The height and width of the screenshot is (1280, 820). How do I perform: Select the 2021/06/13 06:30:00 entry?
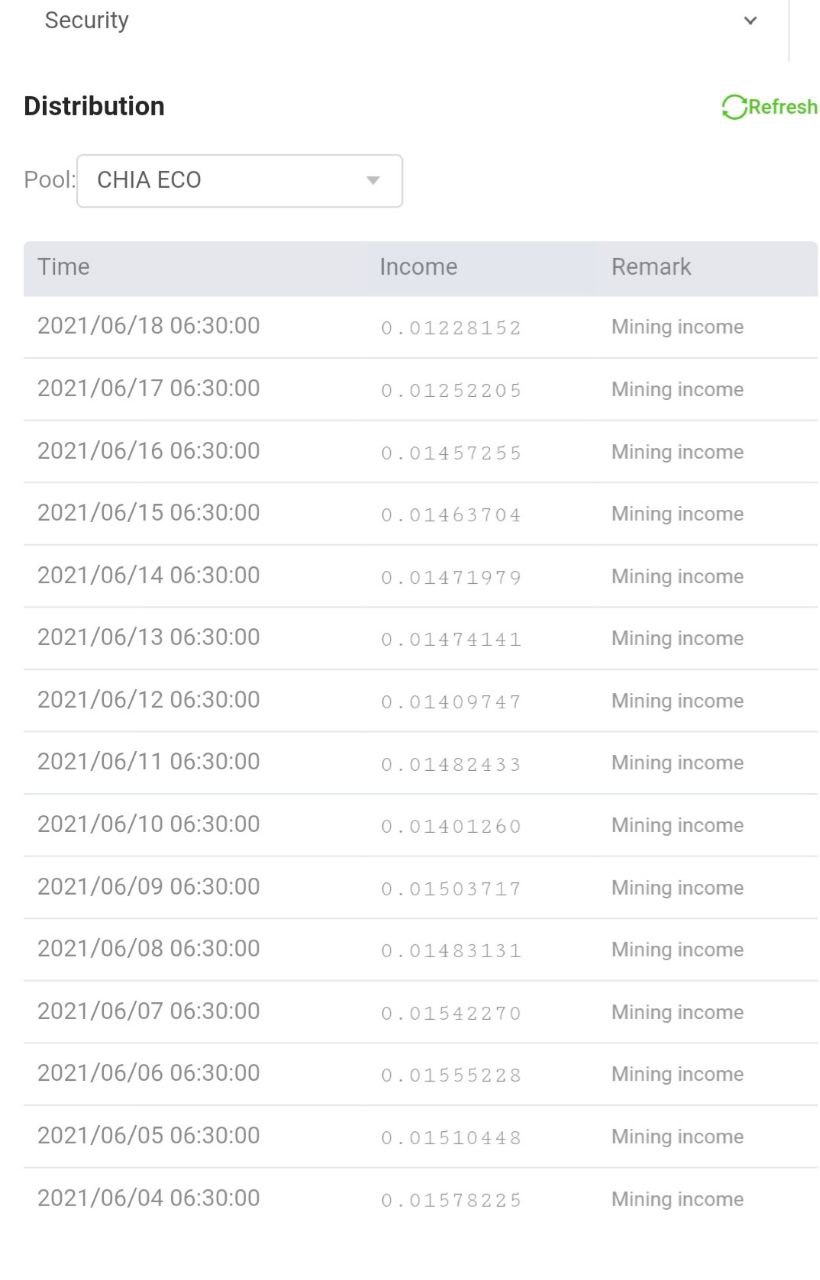(x=148, y=638)
